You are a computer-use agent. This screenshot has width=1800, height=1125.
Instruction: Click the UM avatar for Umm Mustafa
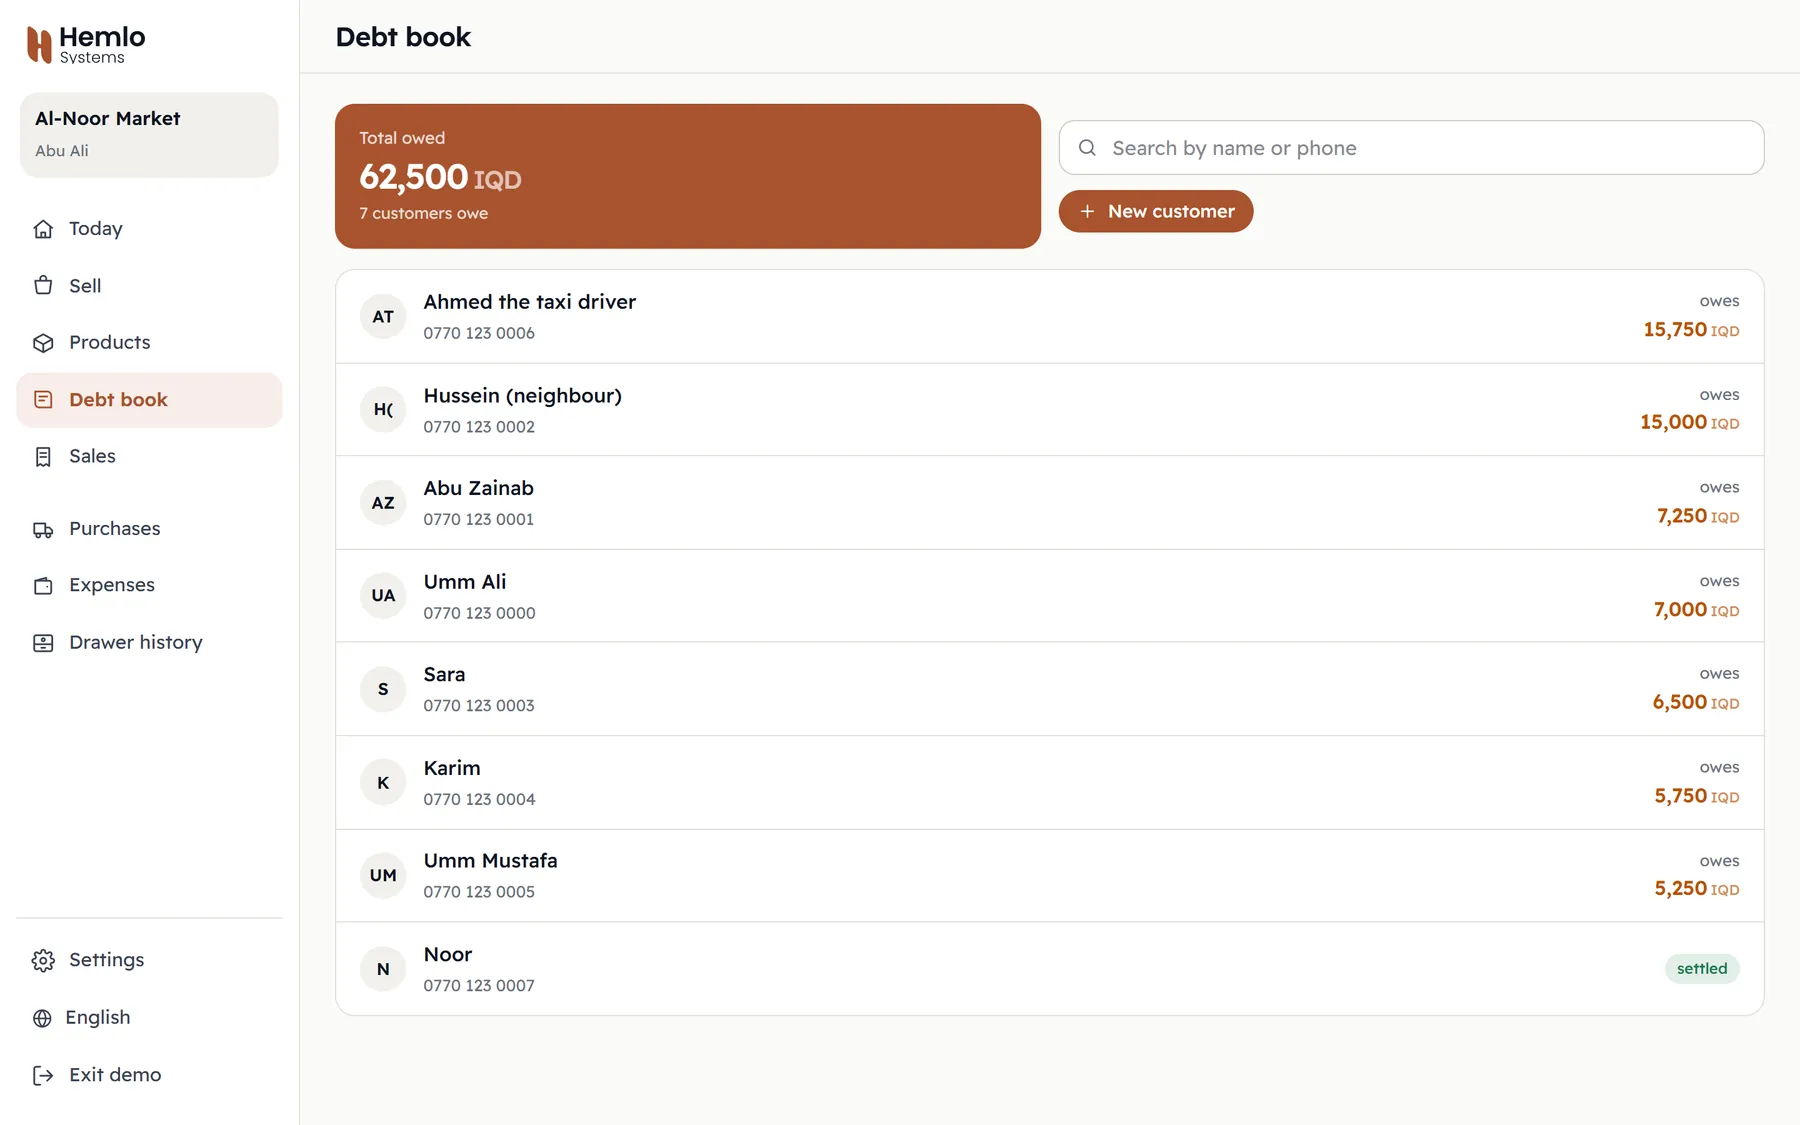pyautogui.click(x=383, y=875)
